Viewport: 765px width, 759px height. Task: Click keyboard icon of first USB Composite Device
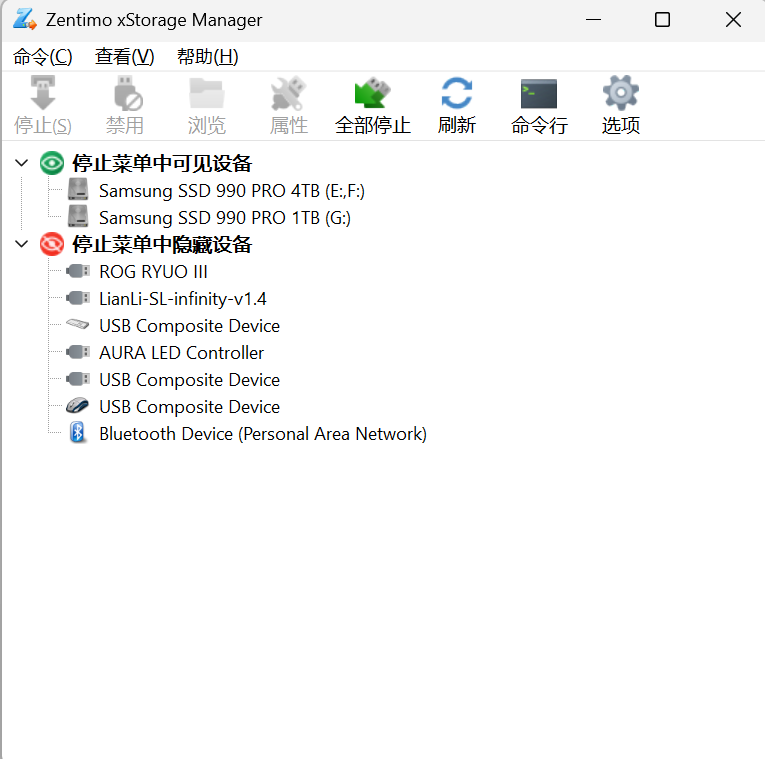click(78, 324)
